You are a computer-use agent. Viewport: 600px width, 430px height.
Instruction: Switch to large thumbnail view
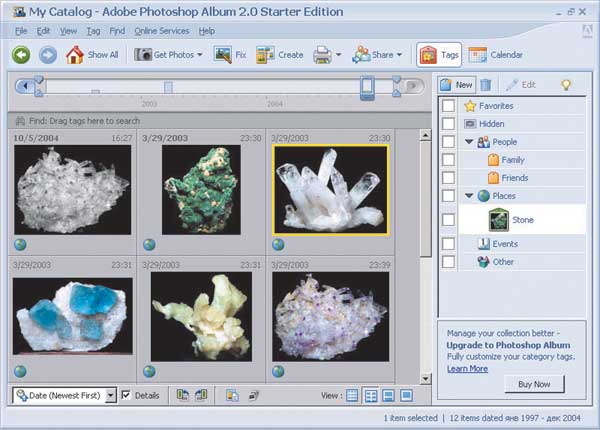pos(388,395)
